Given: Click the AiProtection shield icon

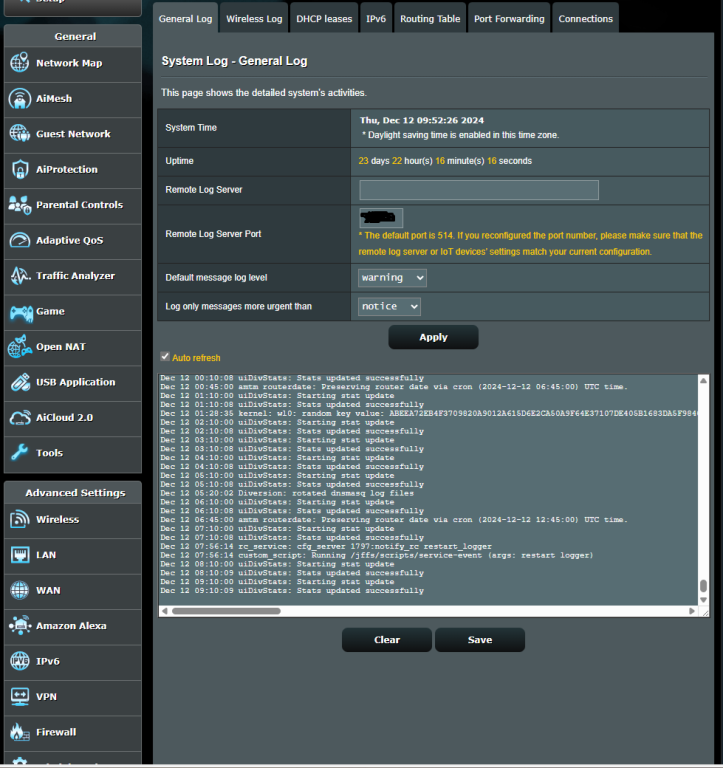Looking at the screenshot, I should (20, 169).
